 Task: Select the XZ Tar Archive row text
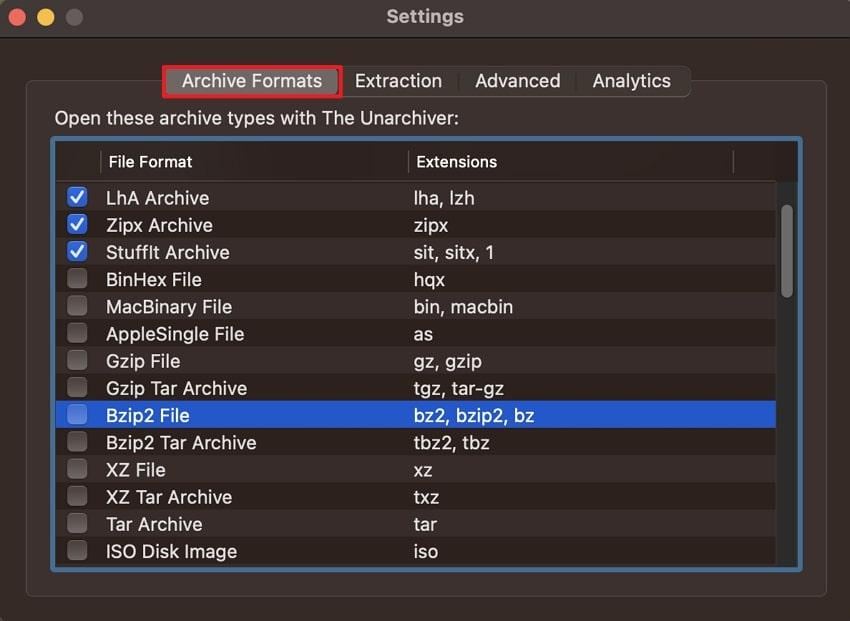tap(169, 497)
